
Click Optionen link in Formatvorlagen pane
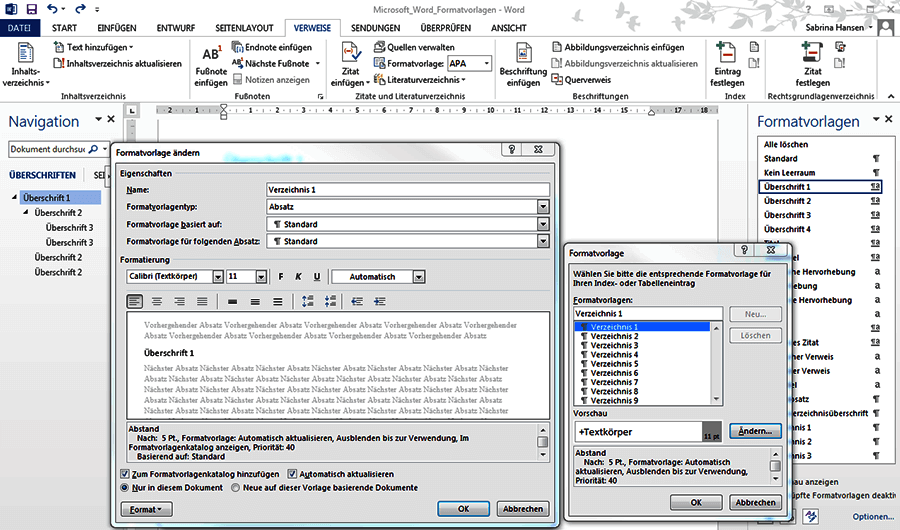(x=873, y=516)
